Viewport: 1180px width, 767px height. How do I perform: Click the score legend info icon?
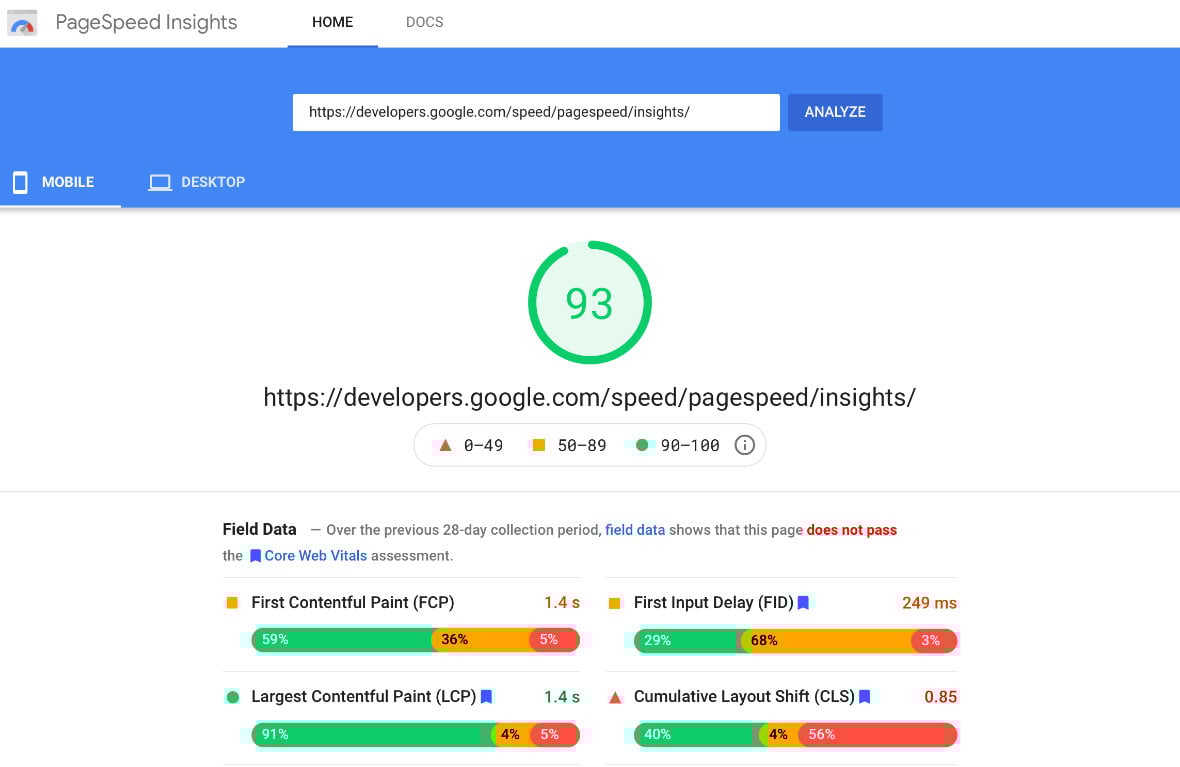(x=744, y=445)
